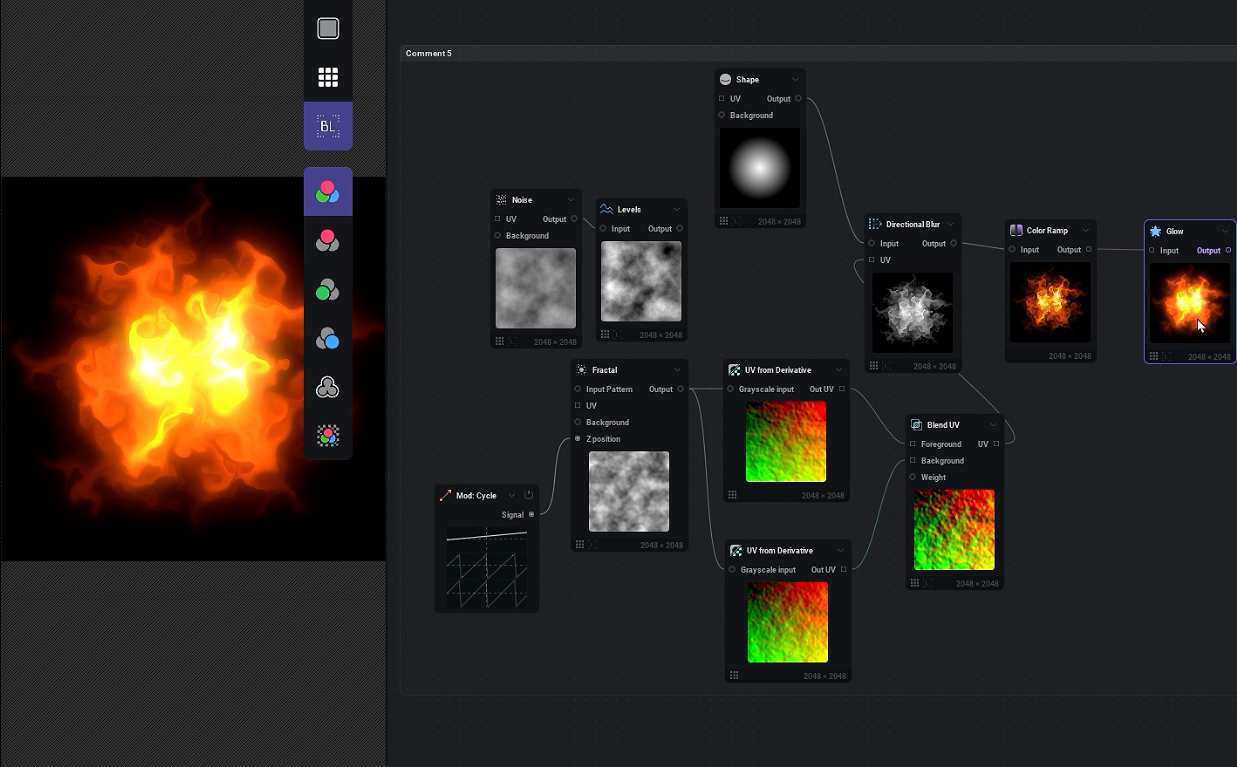Screen dimensions: 1237x767
Task: Show only the red channel
Action: pyautogui.click(x=328, y=240)
